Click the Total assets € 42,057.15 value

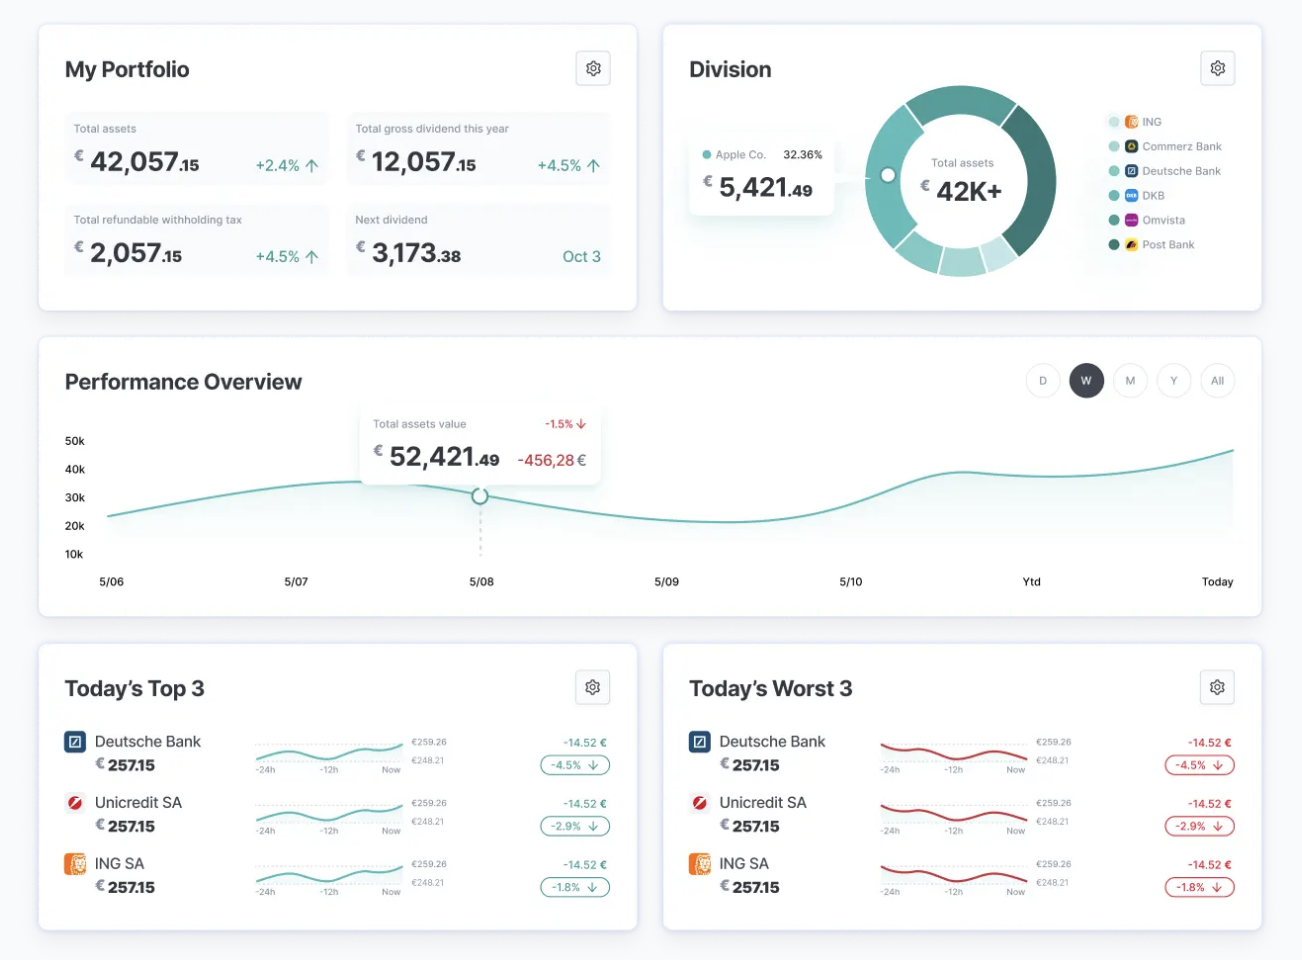coord(137,161)
